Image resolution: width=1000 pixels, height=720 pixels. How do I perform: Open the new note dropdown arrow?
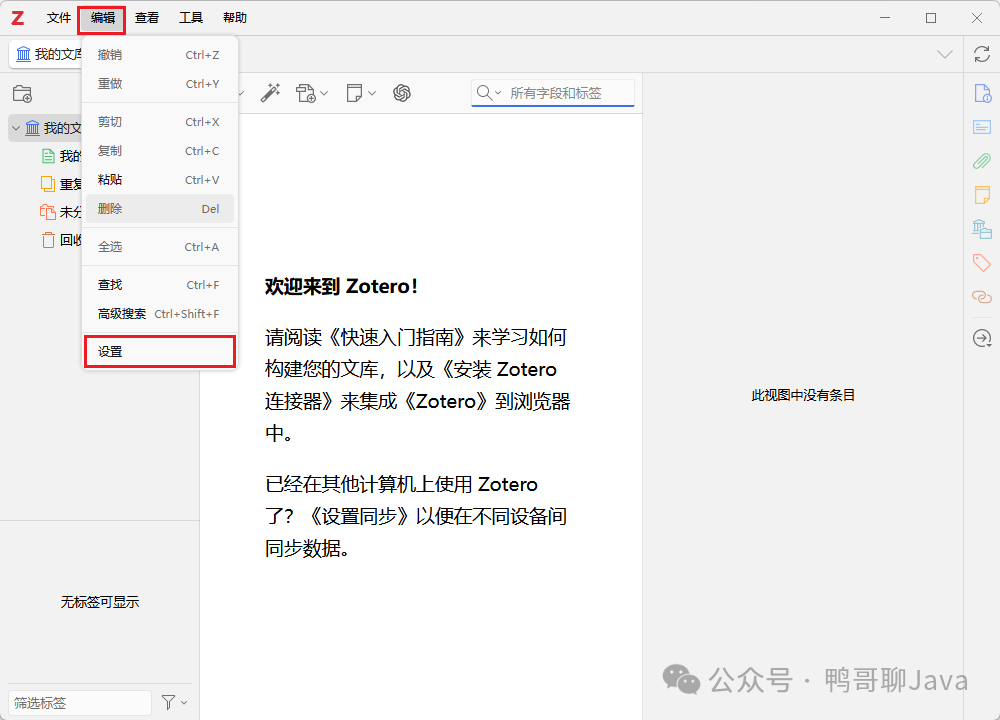(372, 94)
